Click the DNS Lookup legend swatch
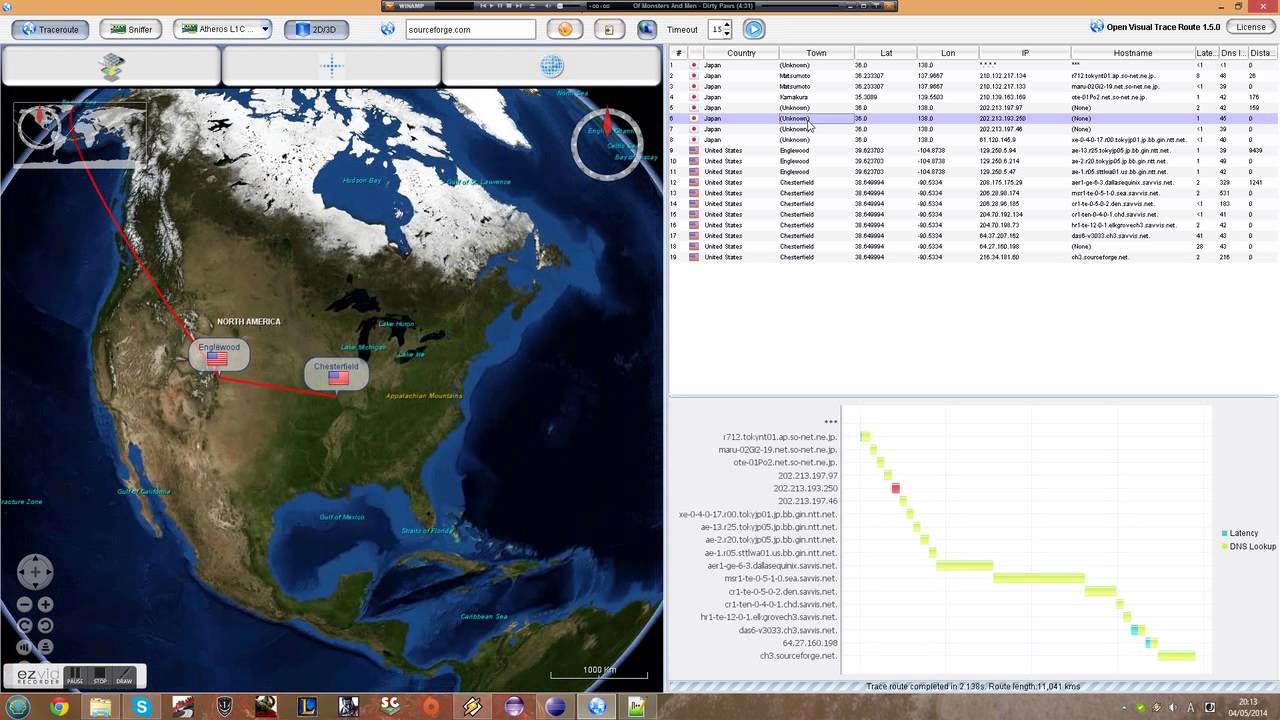Image resolution: width=1280 pixels, height=720 pixels. coord(1224,546)
